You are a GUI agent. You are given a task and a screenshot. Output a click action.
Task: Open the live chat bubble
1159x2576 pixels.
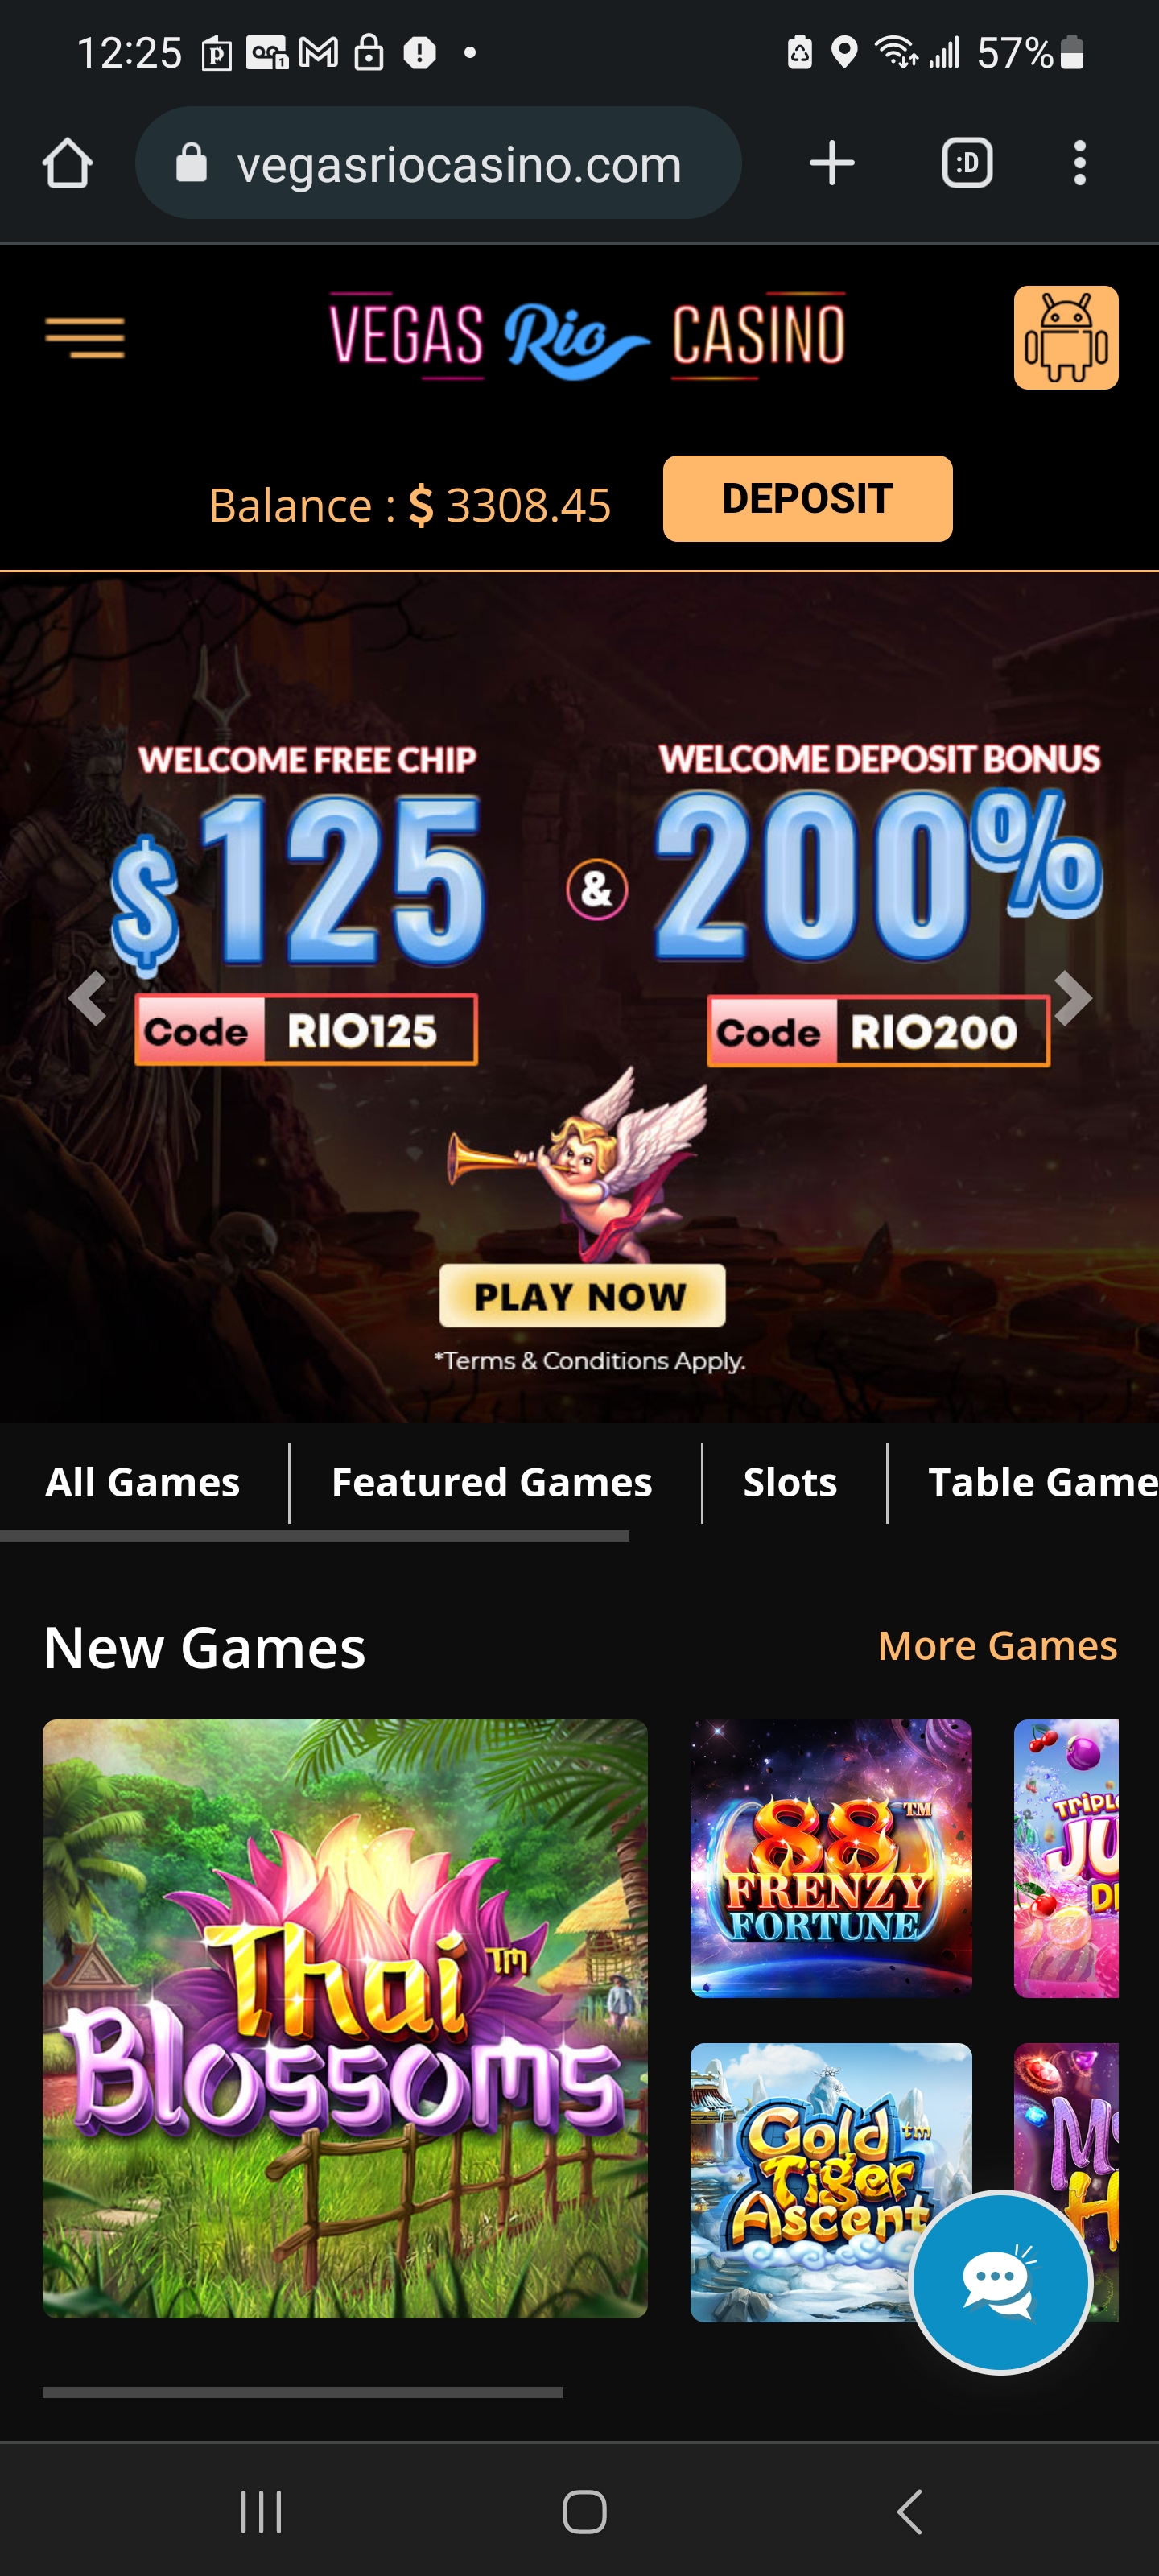[x=1001, y=2281]
